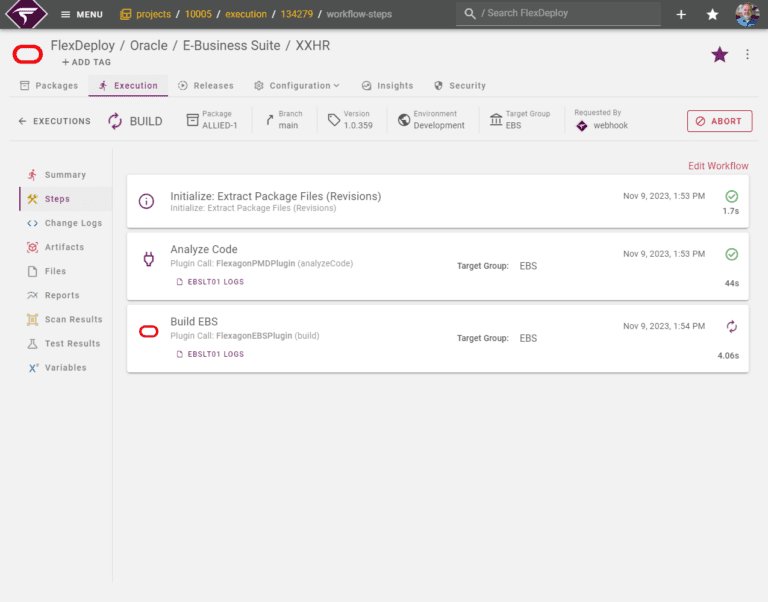The image size is (768, 602).
Task: Click the BUILD refresh cycle icon
Action: pos(115,121)
